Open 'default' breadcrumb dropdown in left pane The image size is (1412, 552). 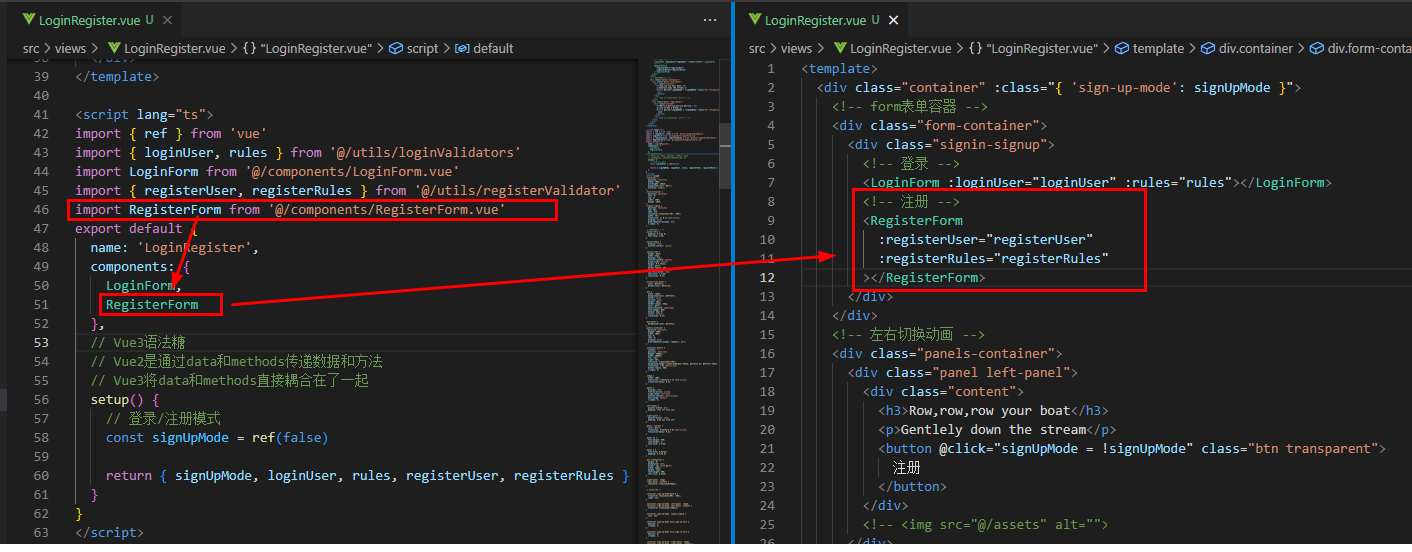(493, 48)
